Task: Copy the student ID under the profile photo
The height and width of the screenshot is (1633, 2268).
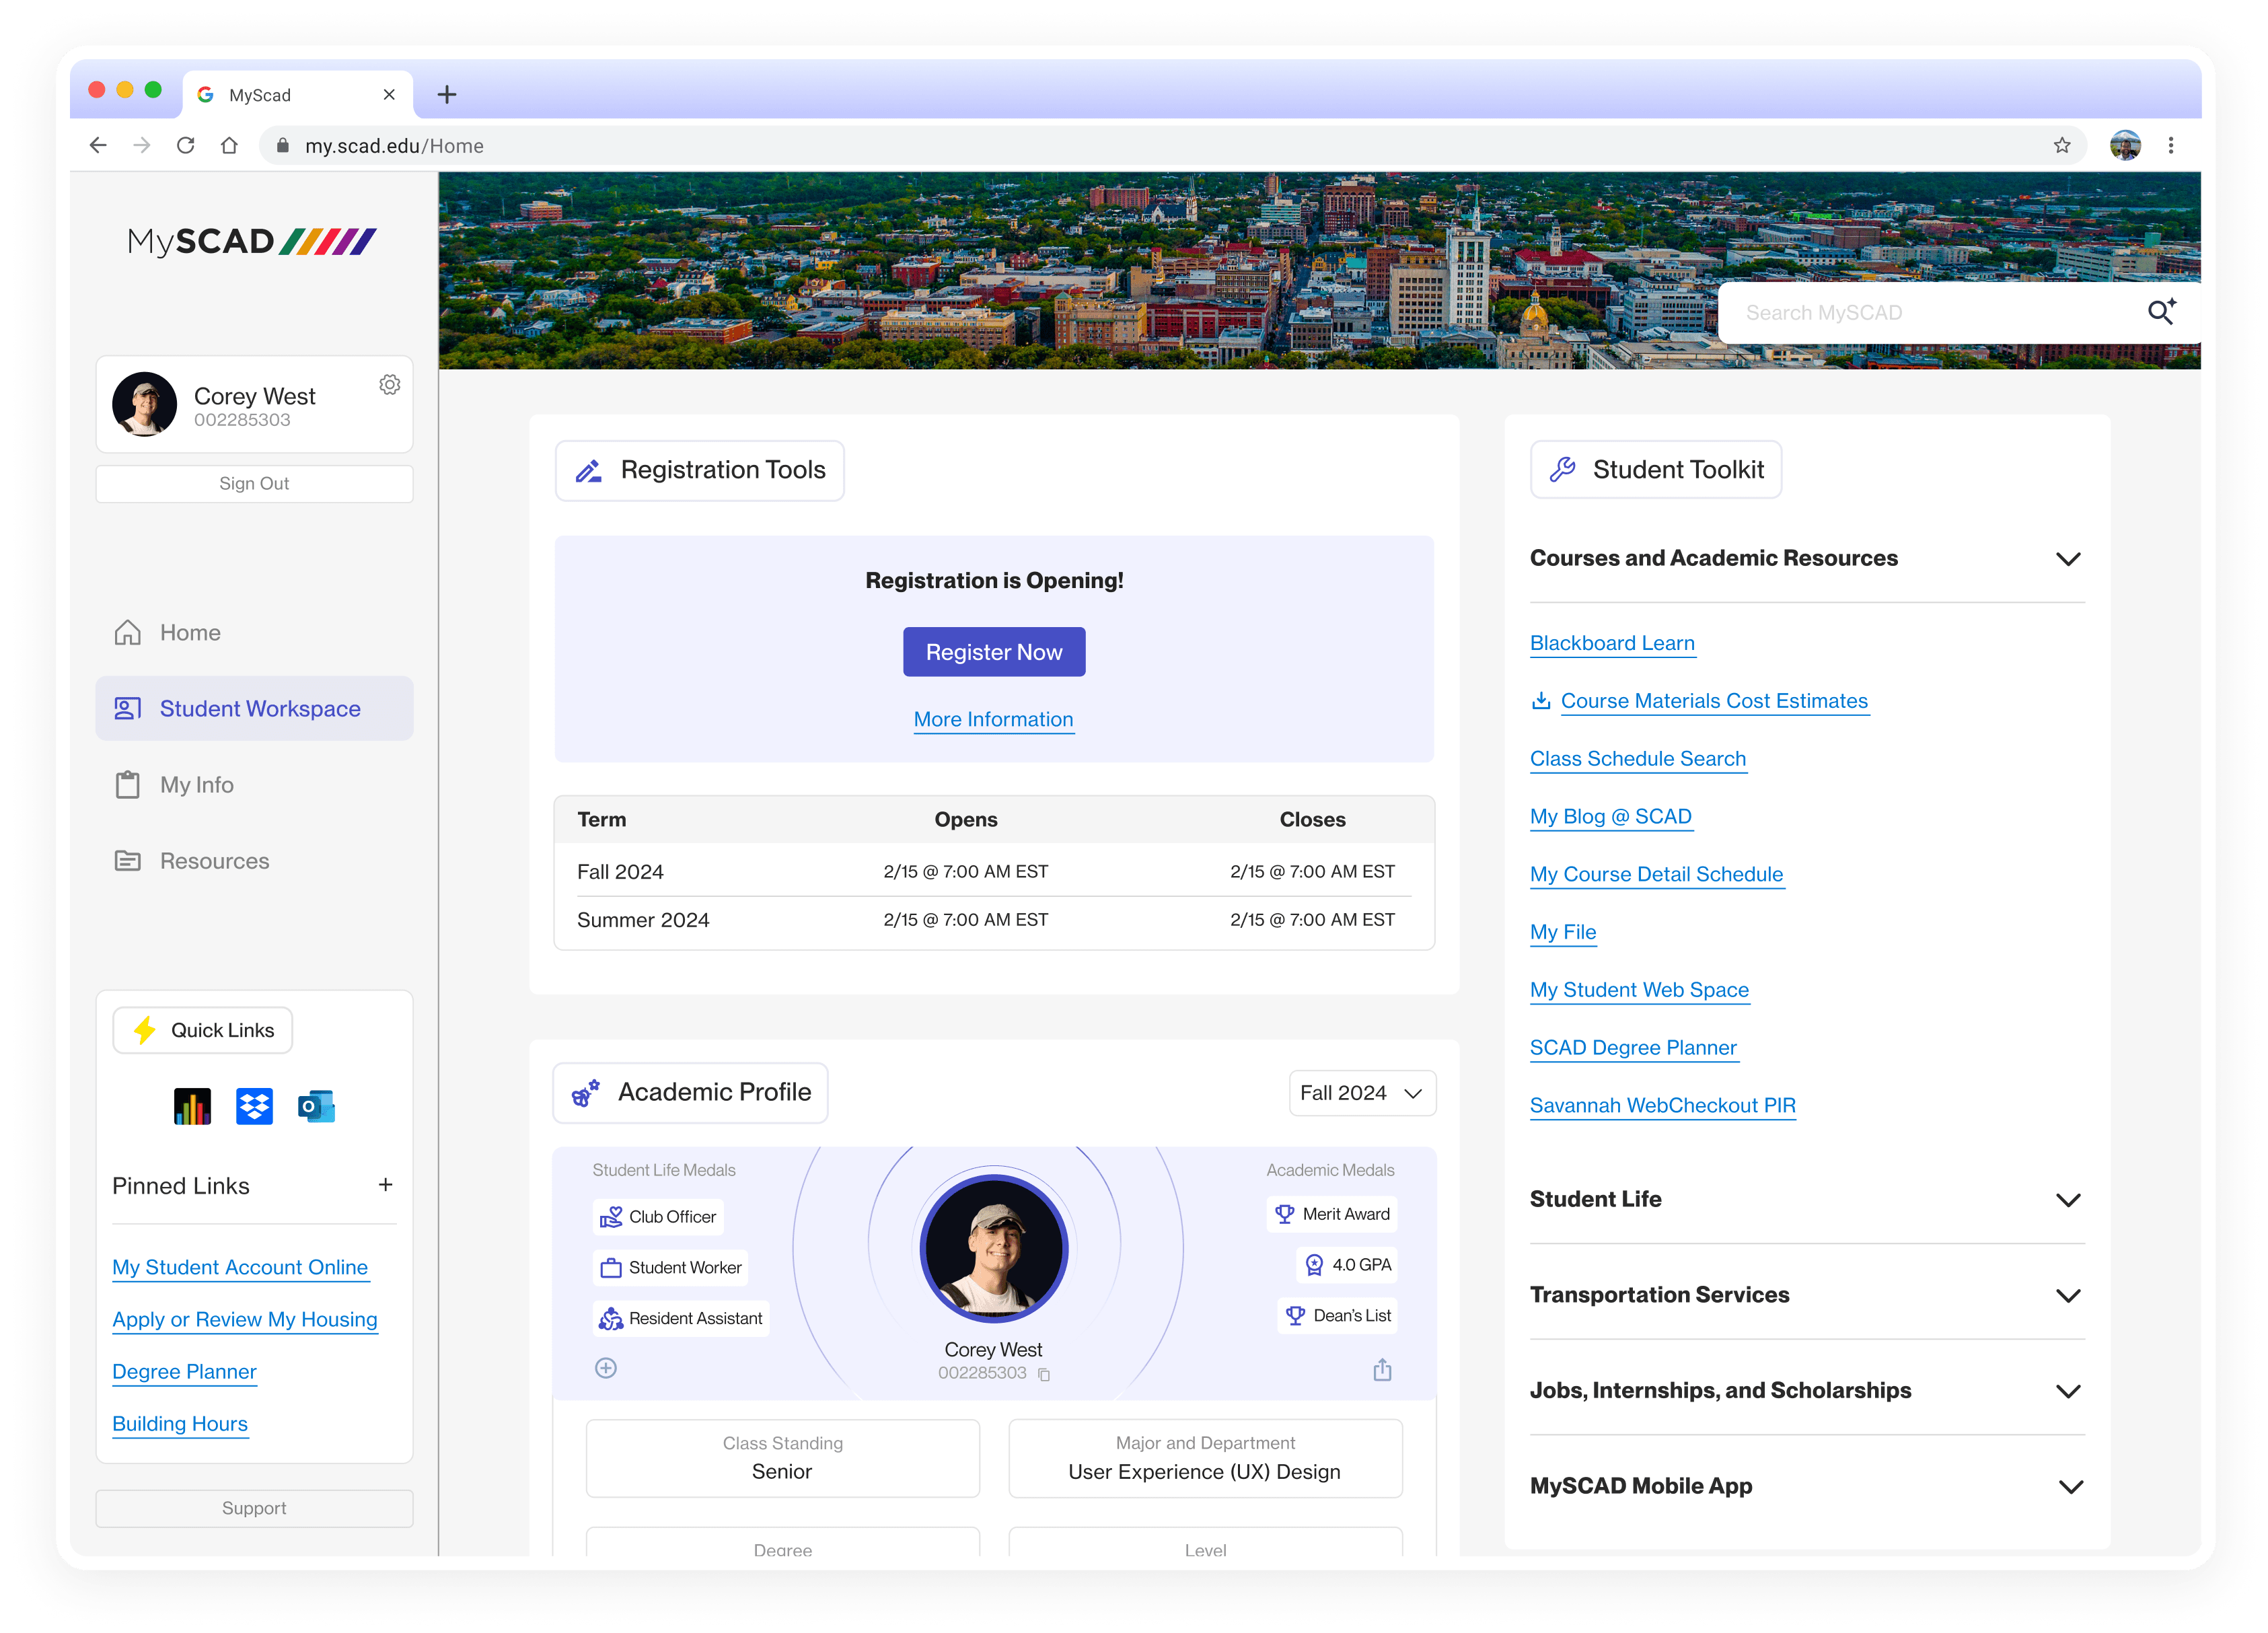Action: 1044,1375
